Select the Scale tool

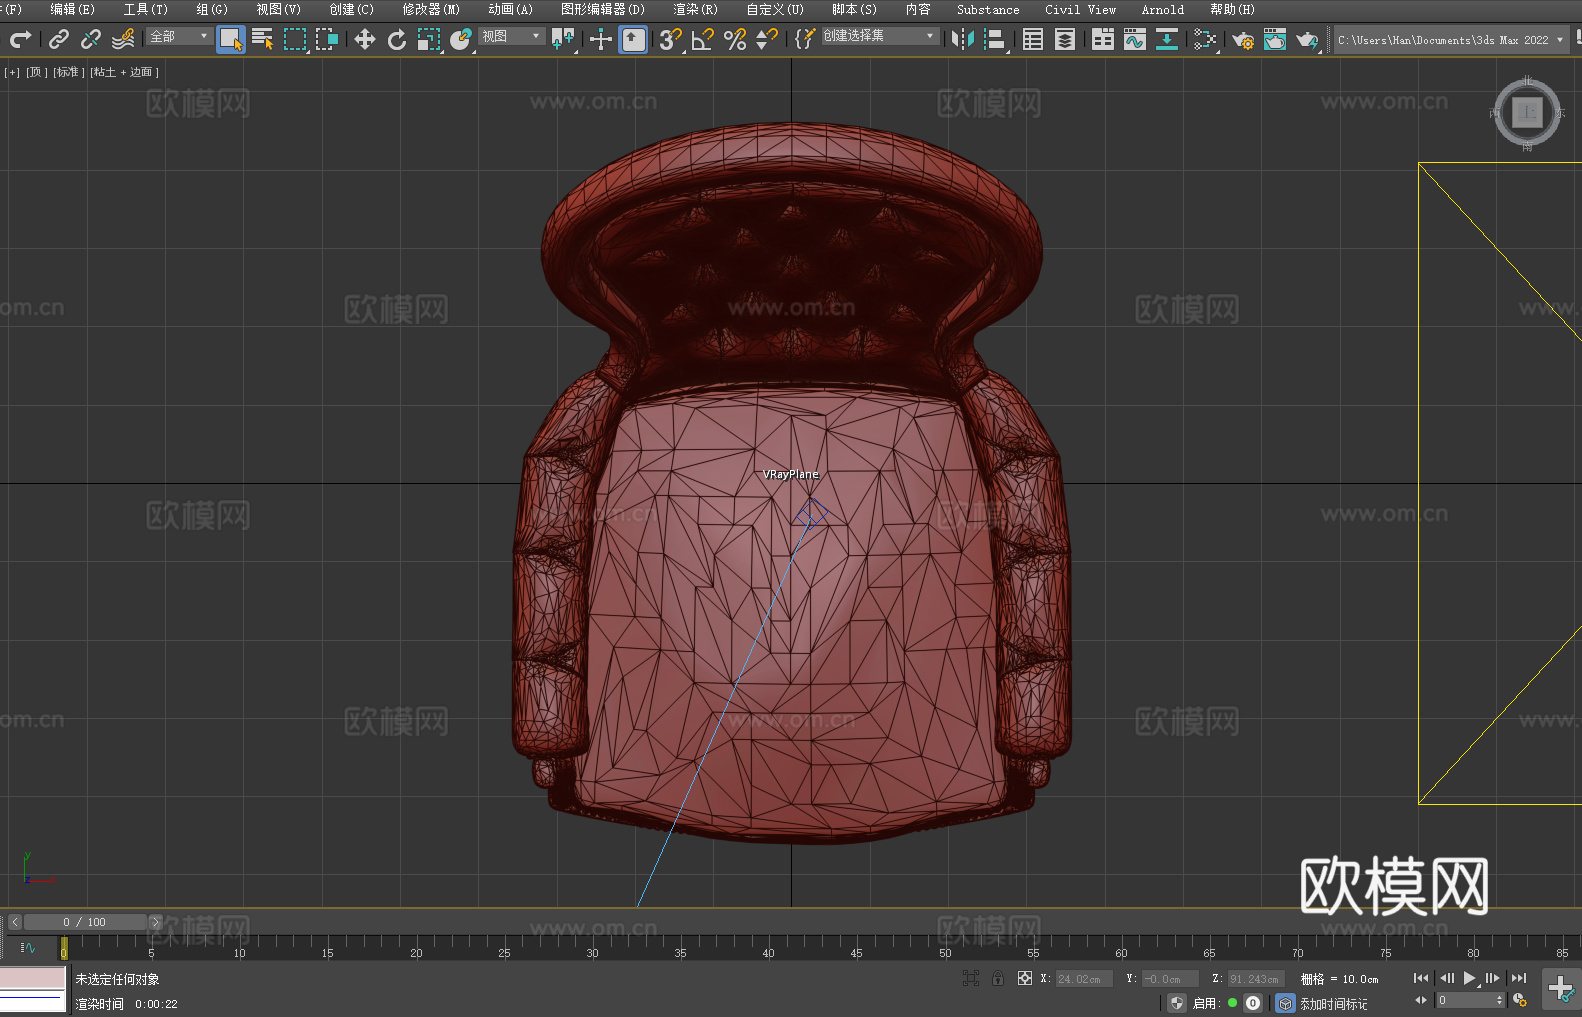click(428, 39)
